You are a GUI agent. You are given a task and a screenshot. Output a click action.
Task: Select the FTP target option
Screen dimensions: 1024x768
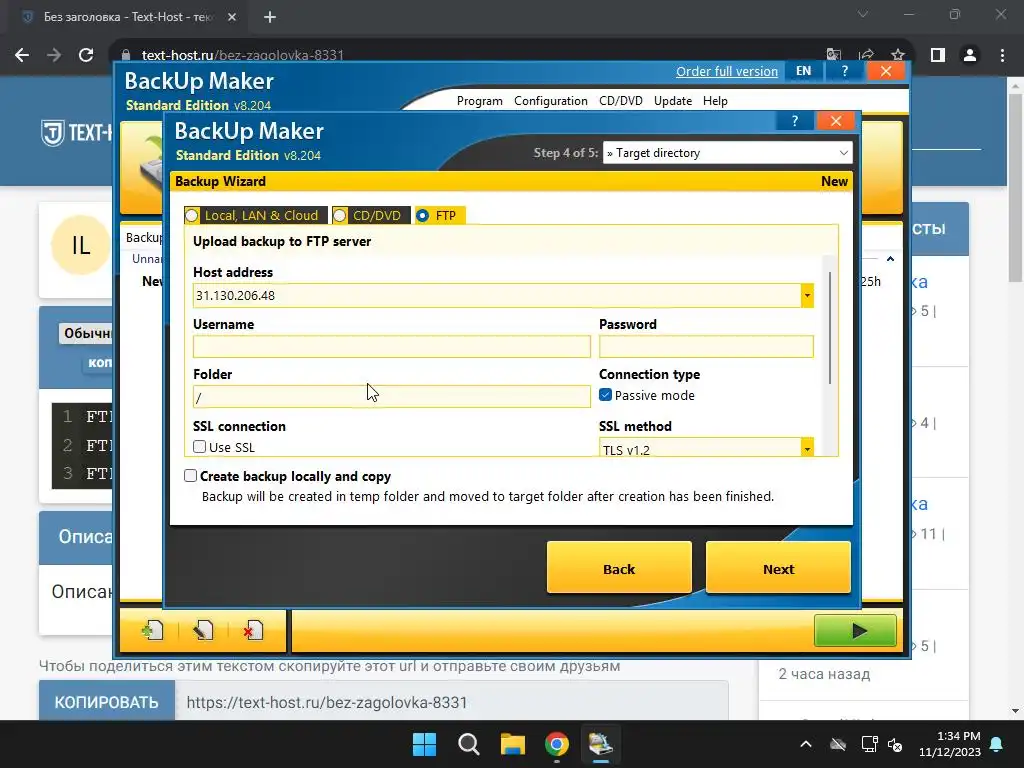(x=439, y=216)
